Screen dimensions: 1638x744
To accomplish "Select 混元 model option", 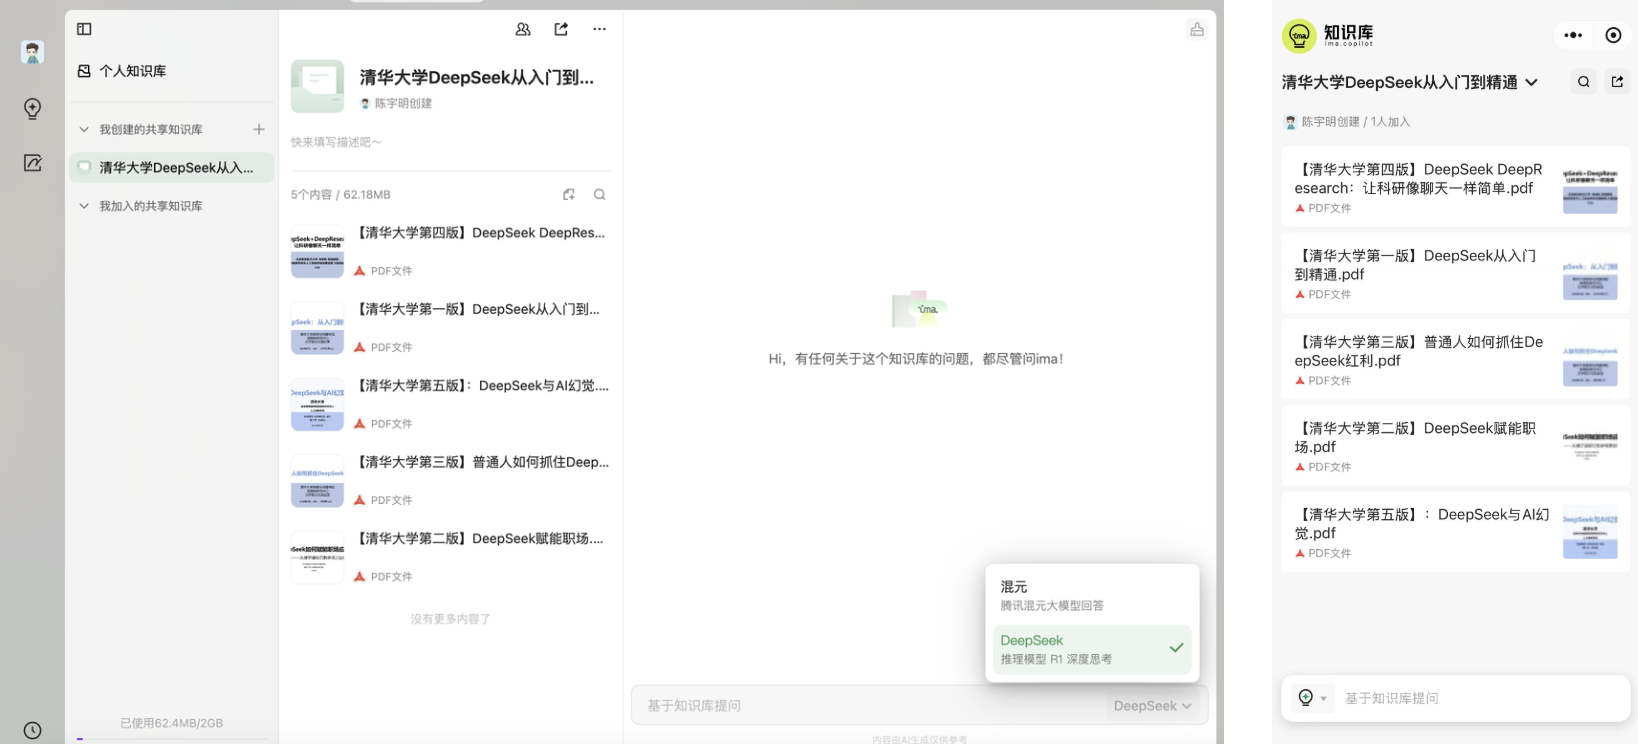I will pos(1092,595).
